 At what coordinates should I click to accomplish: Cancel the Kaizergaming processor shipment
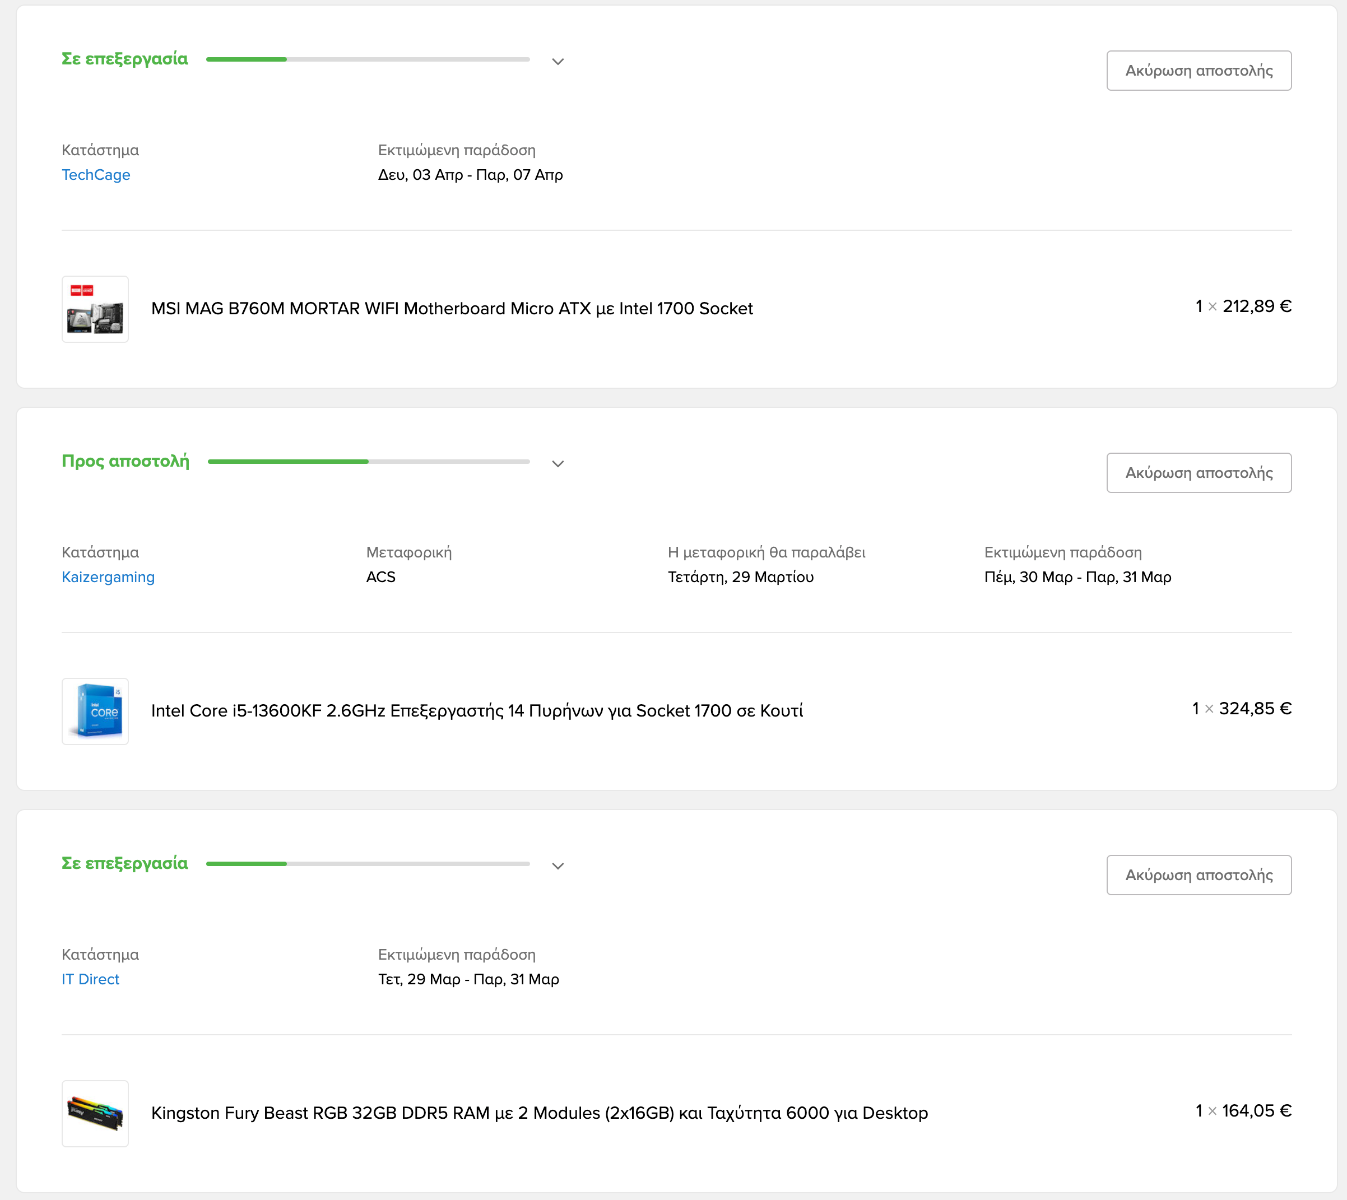pos(1199,473)
